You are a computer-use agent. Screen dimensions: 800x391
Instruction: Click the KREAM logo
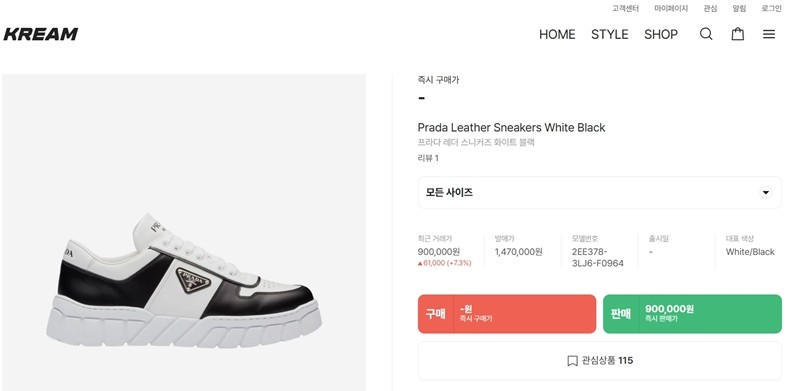41,34
